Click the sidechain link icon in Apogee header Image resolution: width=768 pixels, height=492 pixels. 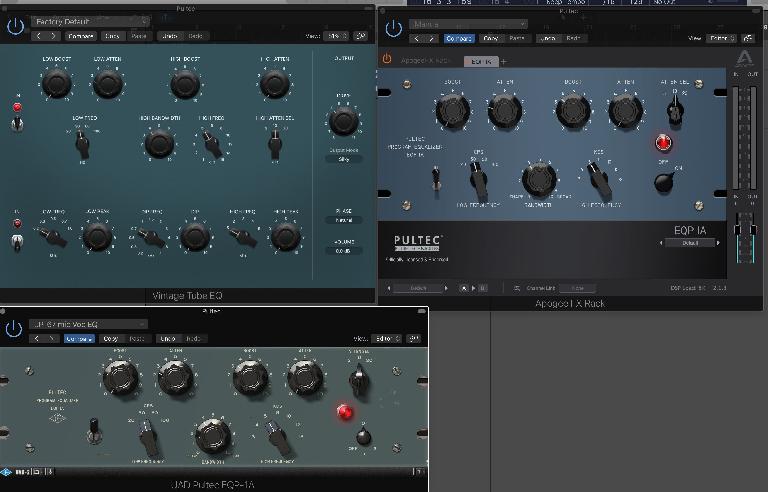(x=747, y=38)
